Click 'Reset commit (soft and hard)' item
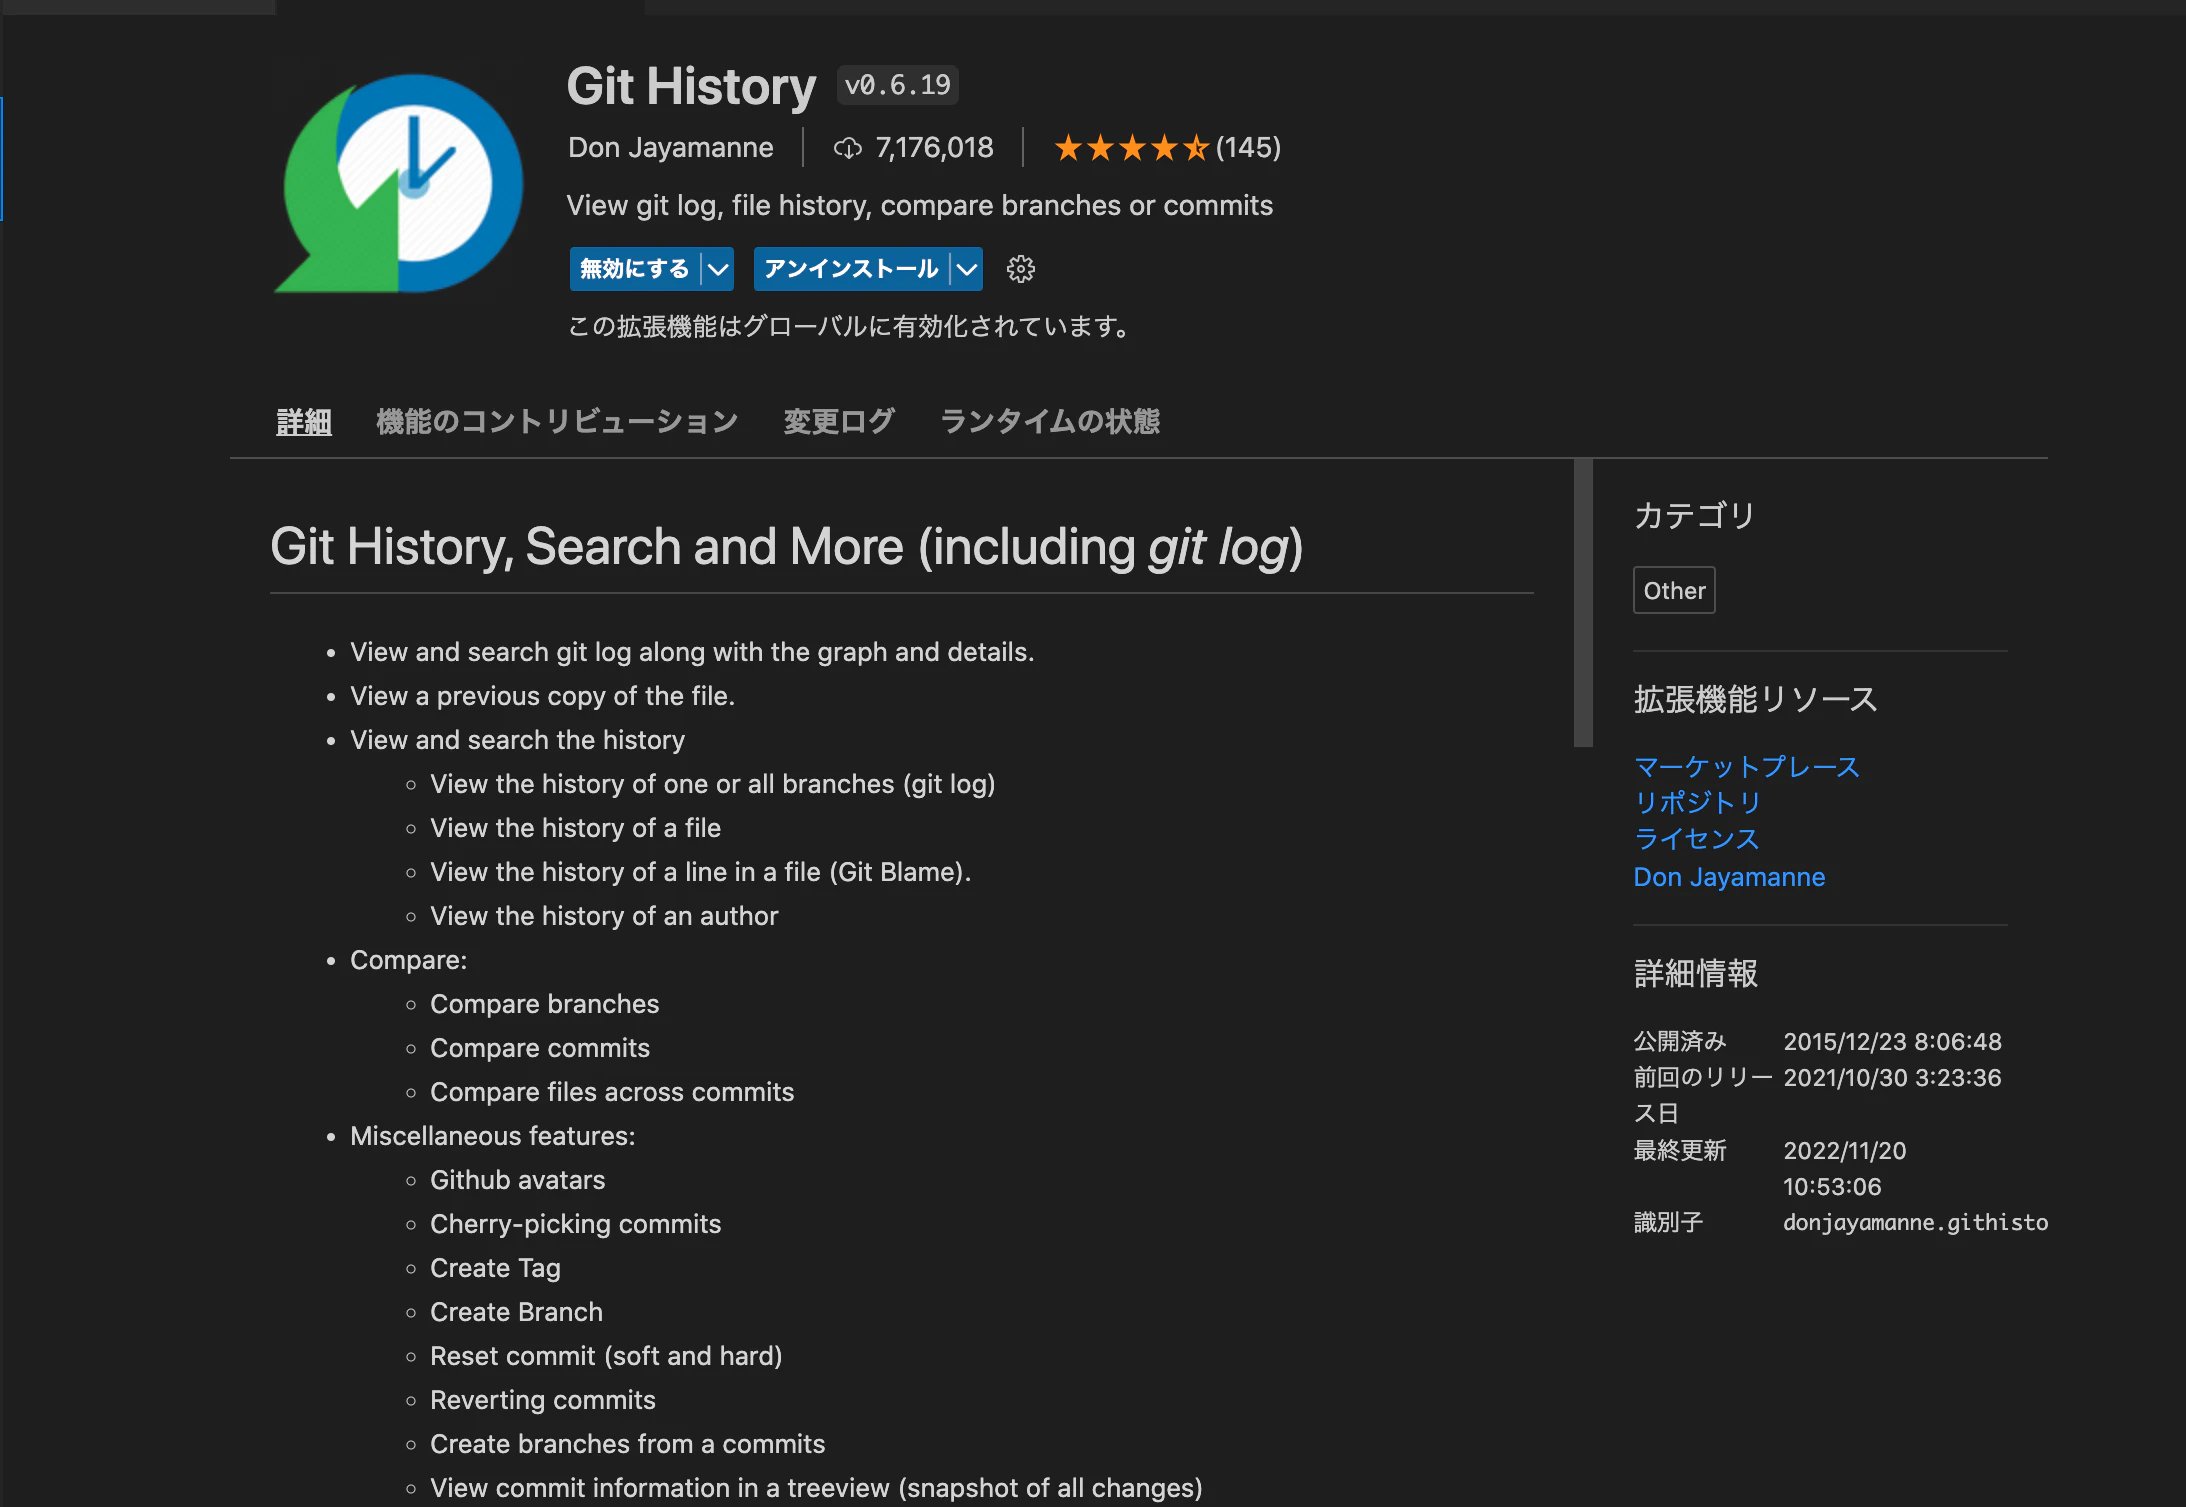2186x1507 pixels. (x=606, y=1356)
